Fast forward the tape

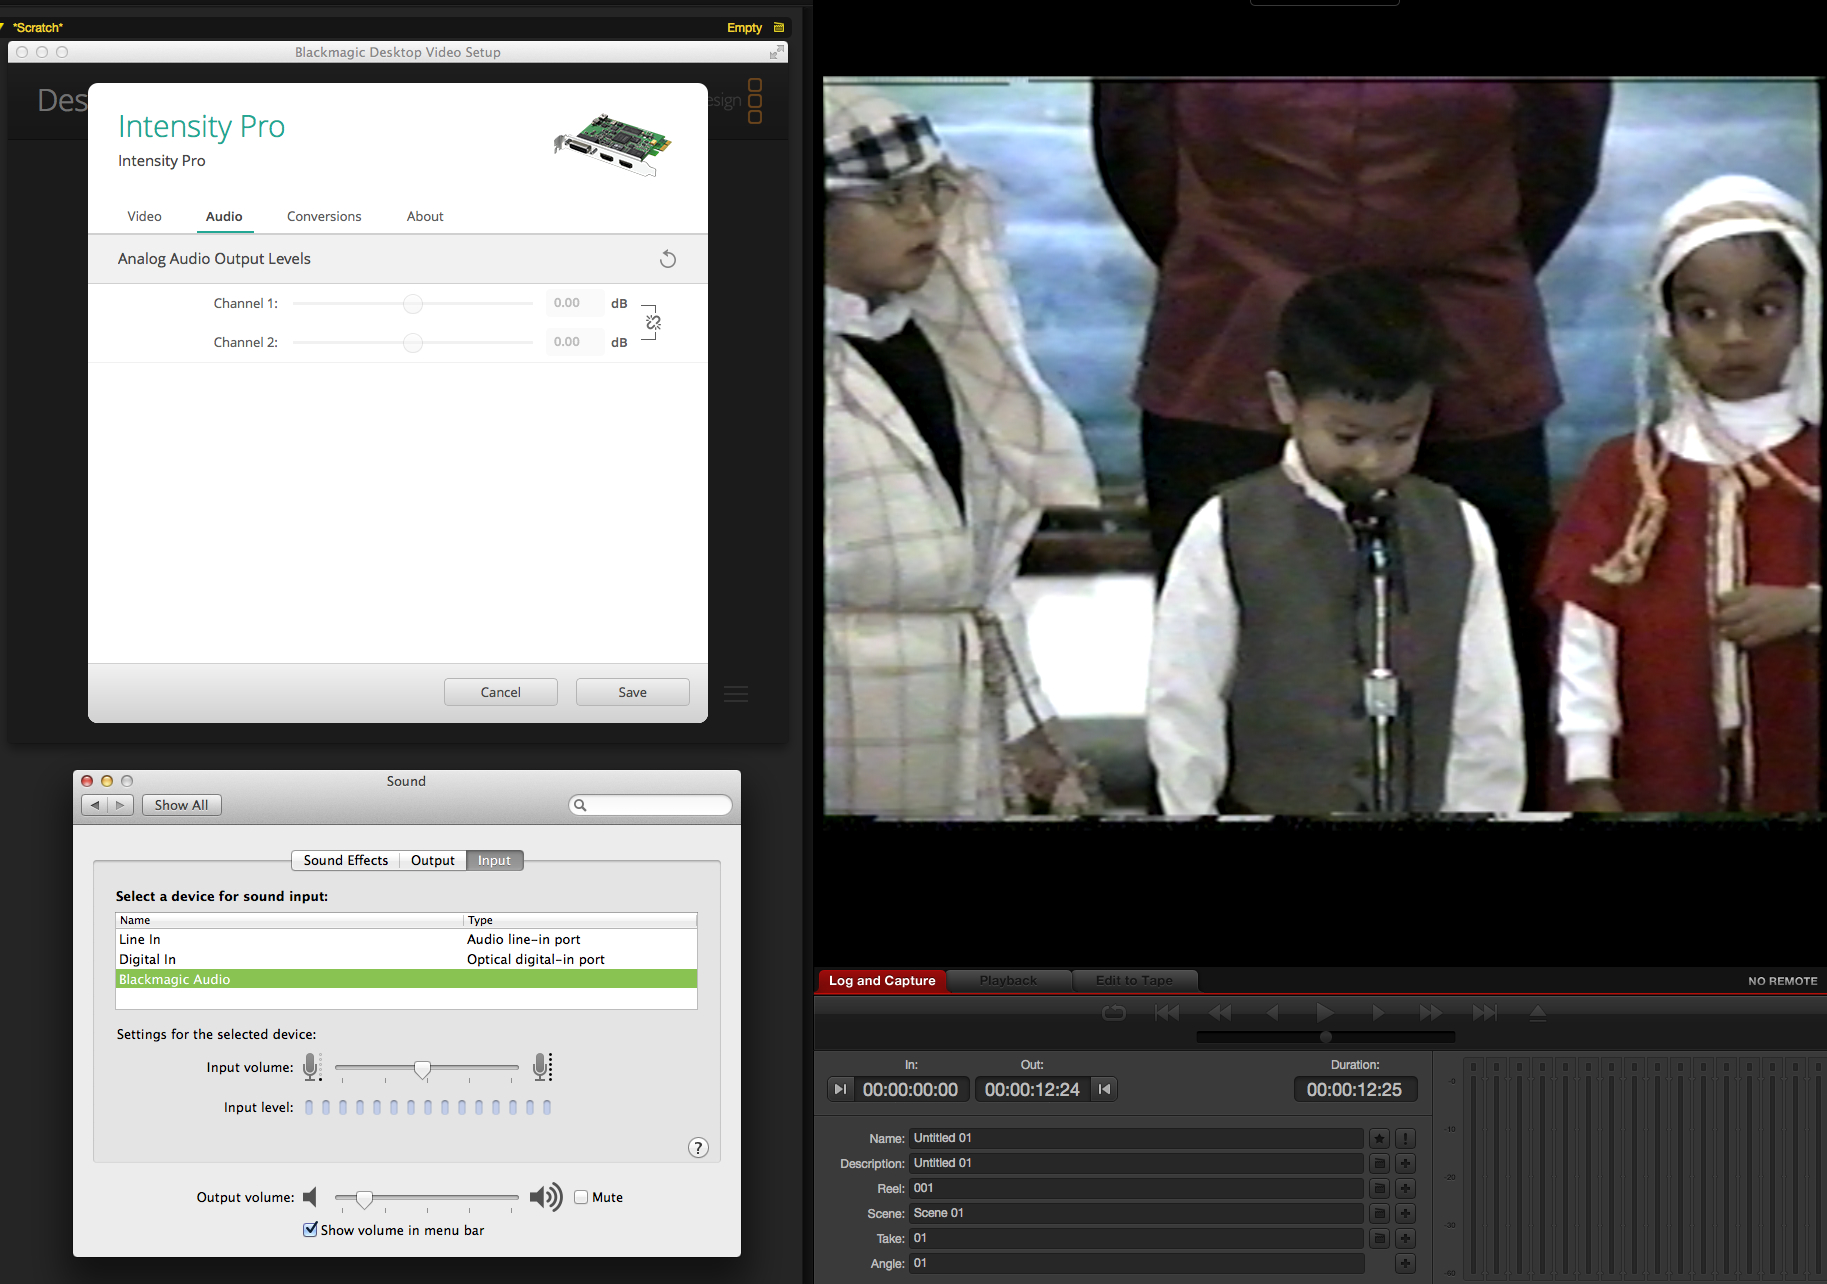[x=1431, y=1013]
